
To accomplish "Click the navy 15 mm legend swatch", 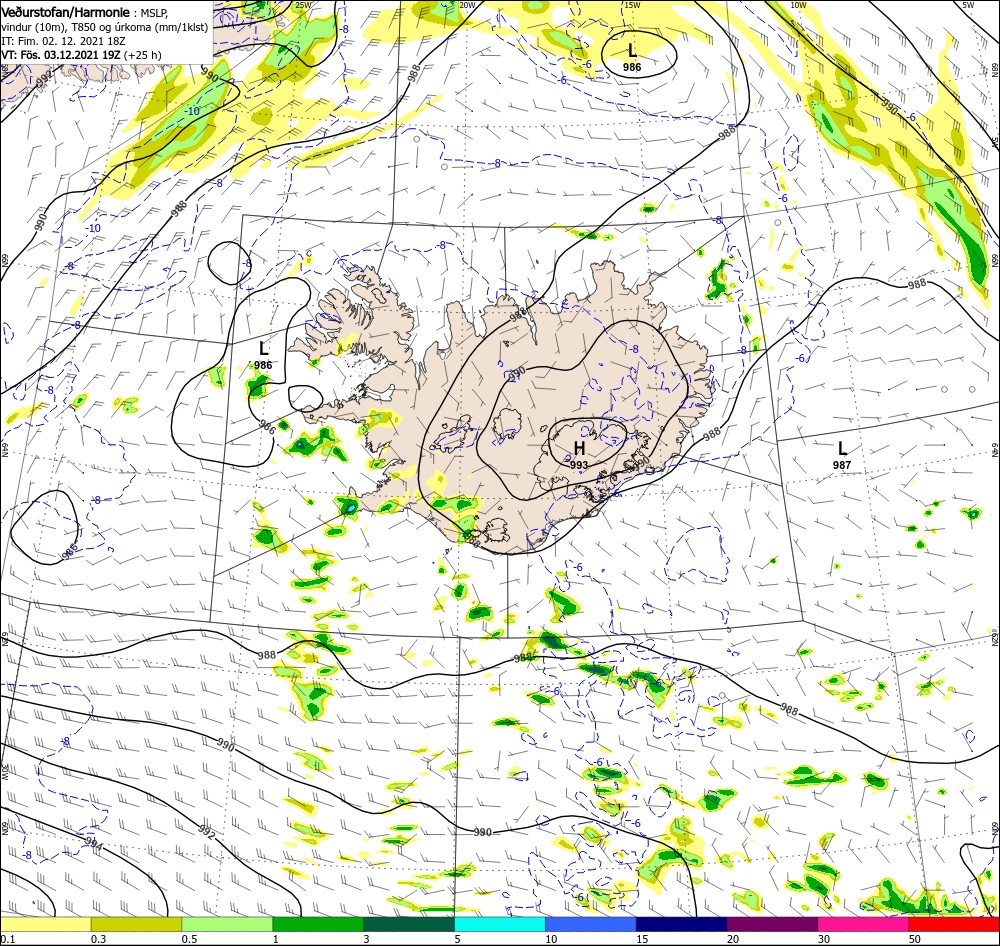I will 681,924.
